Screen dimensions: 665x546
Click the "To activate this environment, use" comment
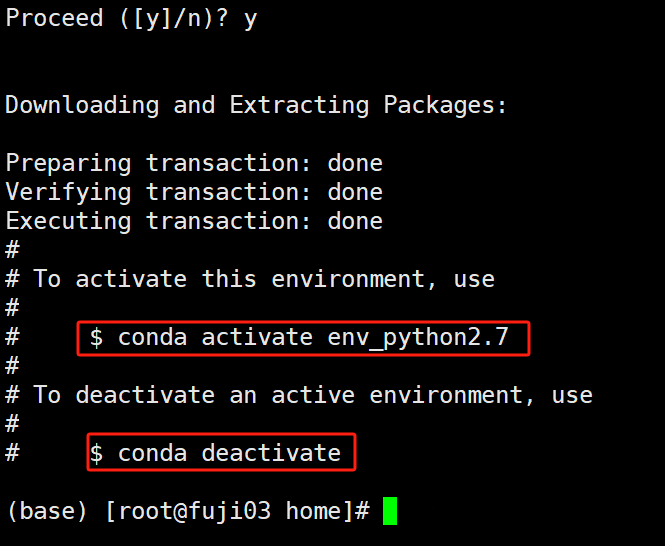click(264, 279)
